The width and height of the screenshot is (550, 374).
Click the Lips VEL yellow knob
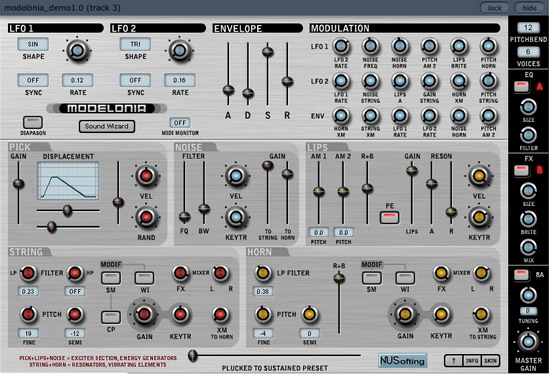[479, 175]
